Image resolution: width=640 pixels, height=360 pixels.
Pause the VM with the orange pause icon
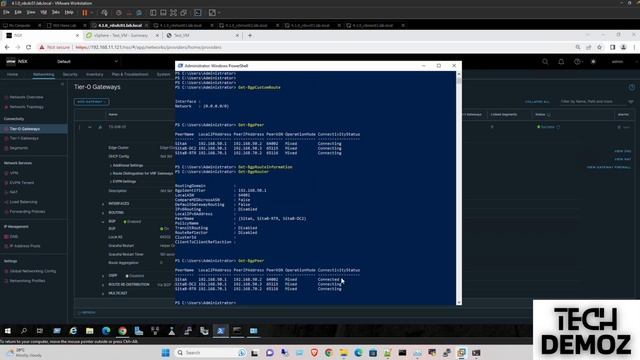click(x=85, y=13)
